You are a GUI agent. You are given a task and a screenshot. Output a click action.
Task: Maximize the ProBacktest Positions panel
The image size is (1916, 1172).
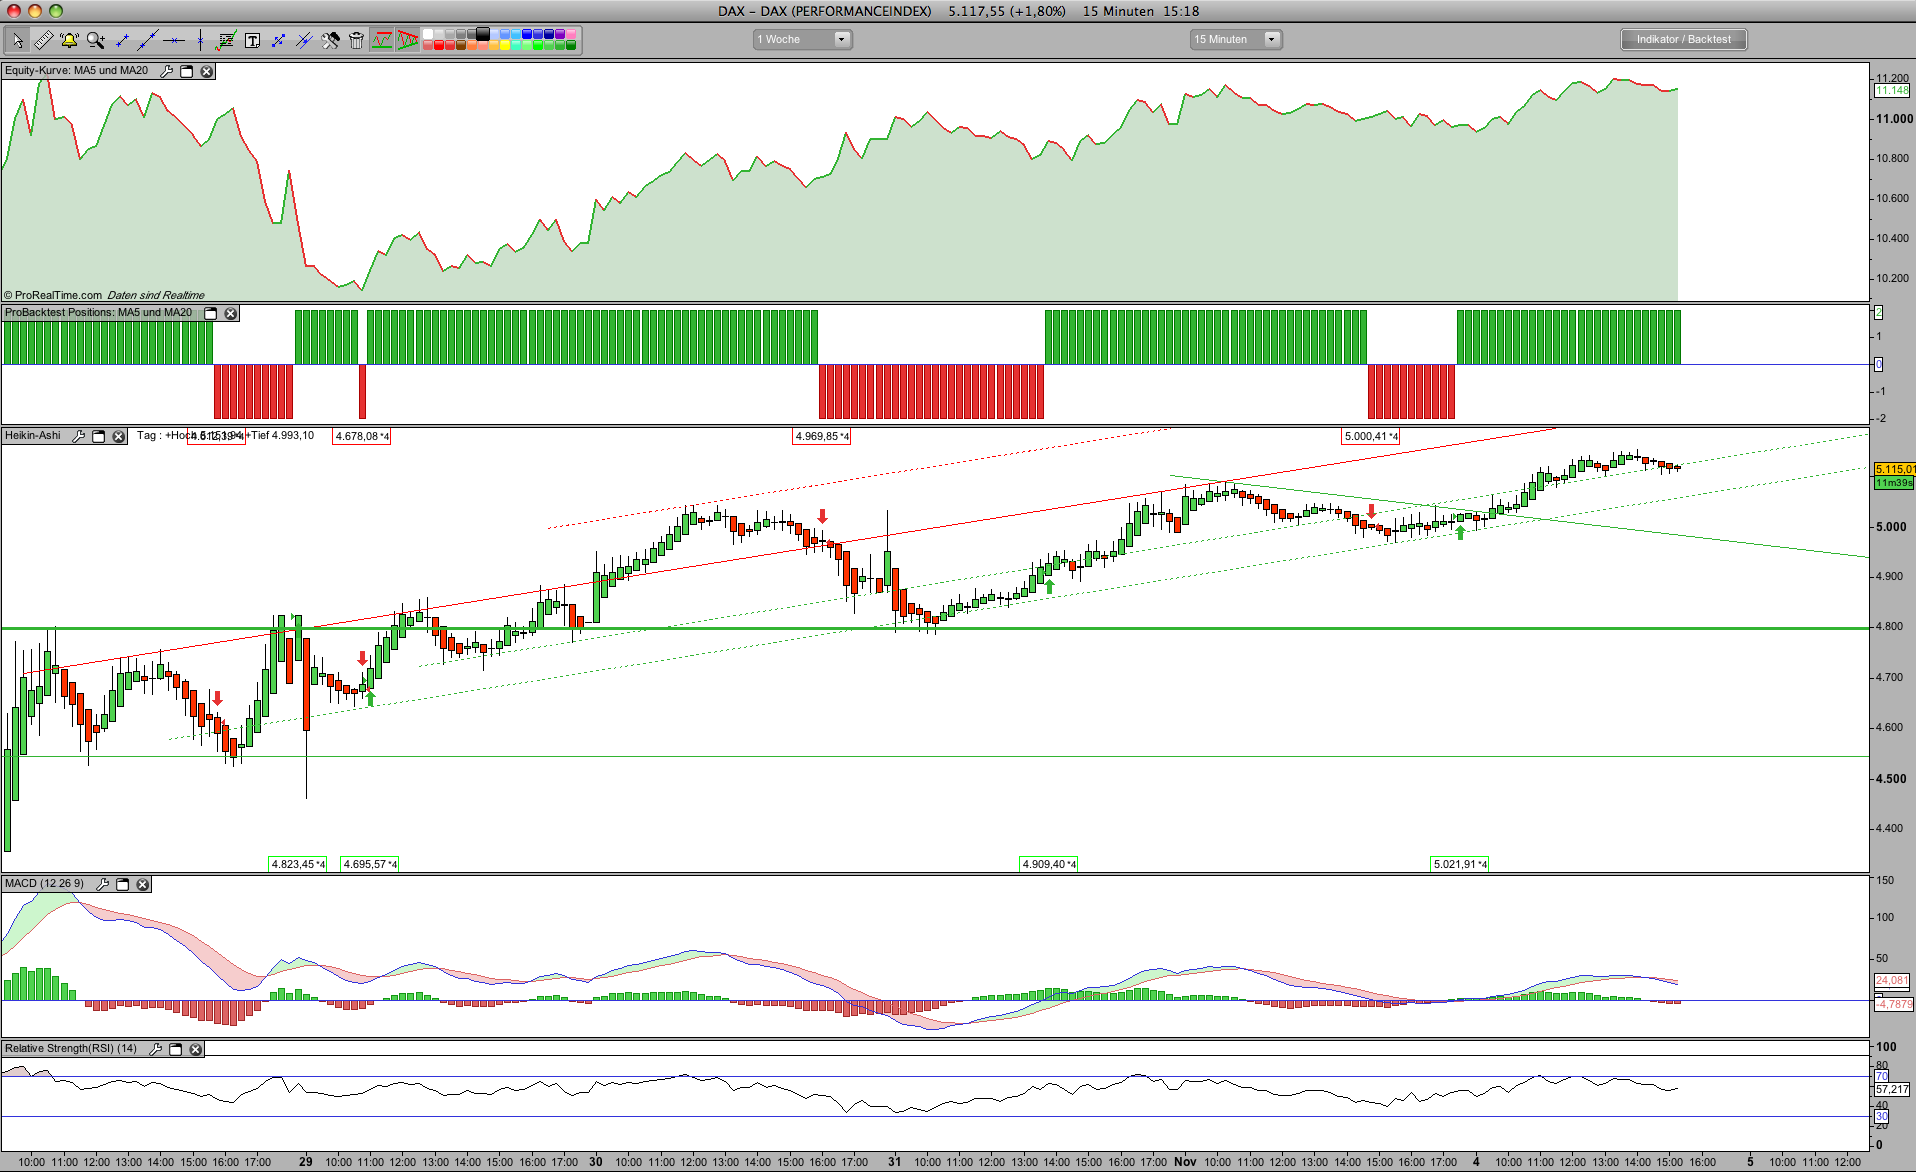click(x=211, y=313)
